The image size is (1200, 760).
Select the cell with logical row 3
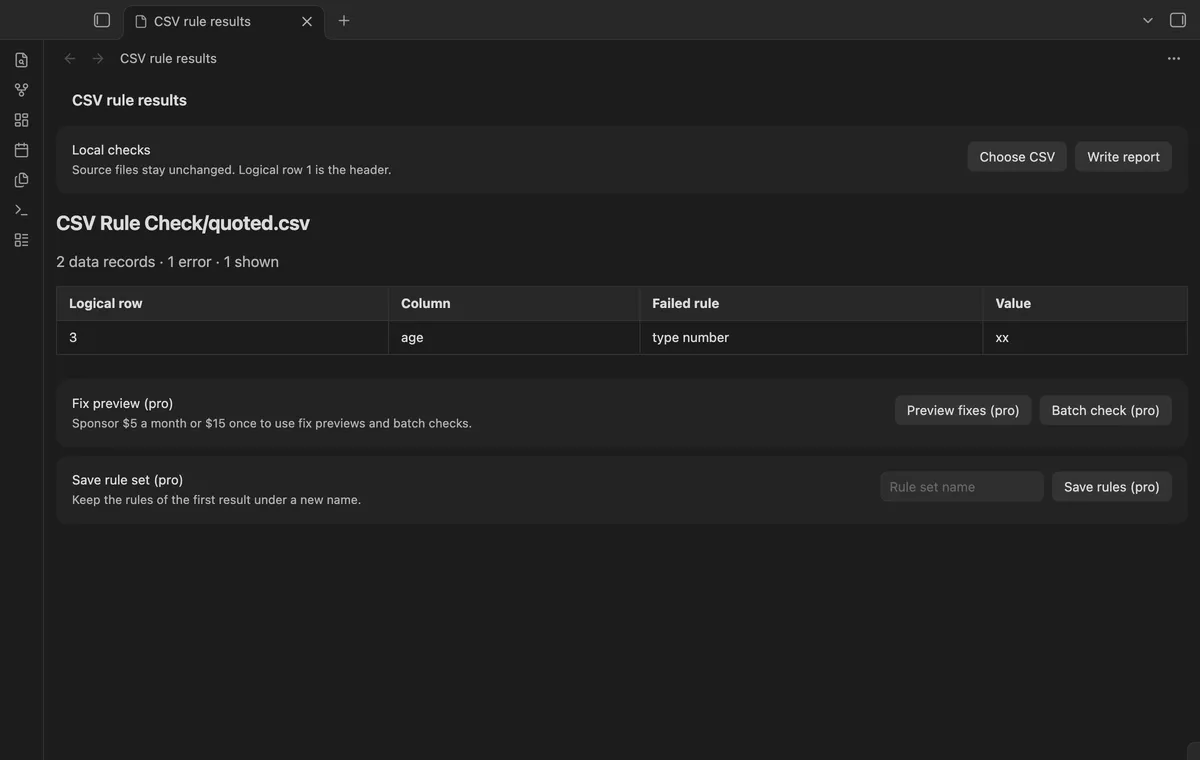tap(223, 338)
